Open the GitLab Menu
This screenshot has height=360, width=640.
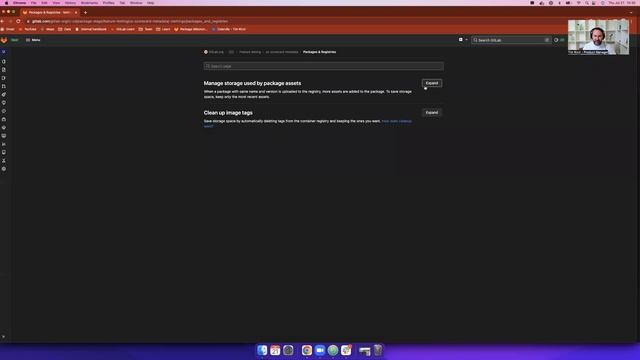coord(33,40)
